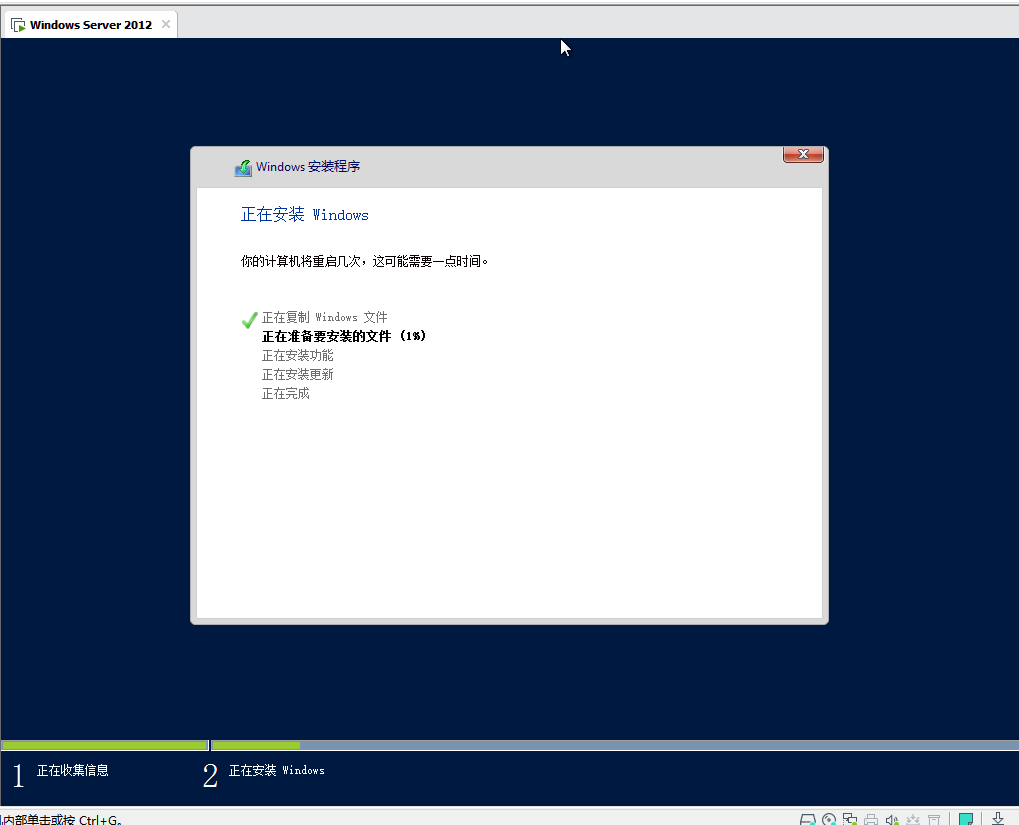Image resolution: width=1019 pixels, height=825 pixels.
Task: Click the 正在安装功能 step text
Action: click(x=297, y=356)
